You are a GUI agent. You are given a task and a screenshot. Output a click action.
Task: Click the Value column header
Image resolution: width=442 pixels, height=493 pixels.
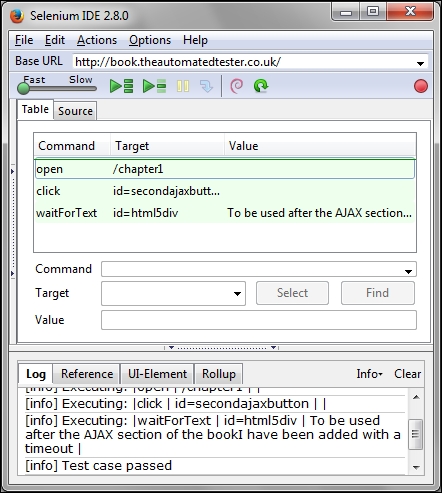(320, 146)
